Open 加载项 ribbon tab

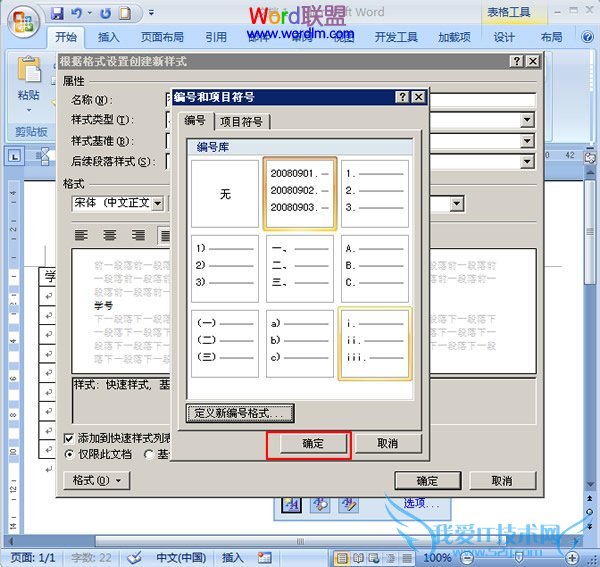pyautogui.click(x=454, y=37)
